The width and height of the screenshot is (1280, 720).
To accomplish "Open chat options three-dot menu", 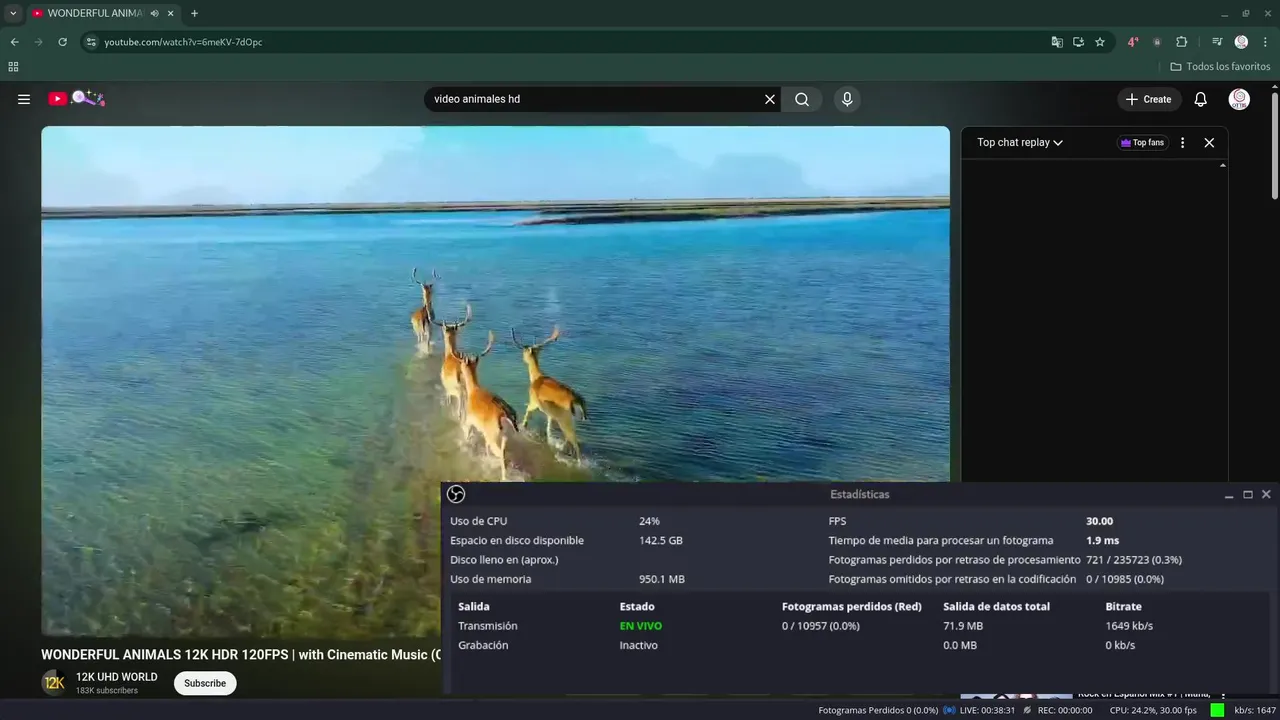I will pyautogui.click(x=1182, y=142).
